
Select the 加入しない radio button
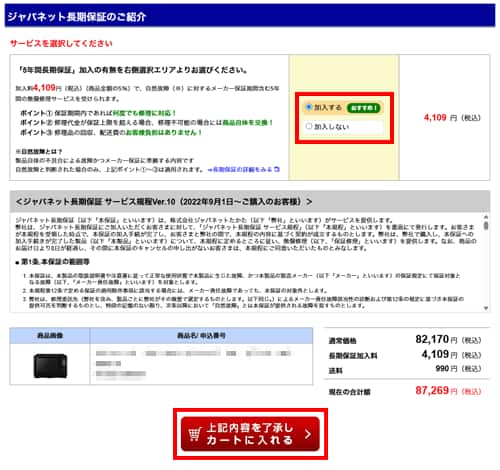309,126
